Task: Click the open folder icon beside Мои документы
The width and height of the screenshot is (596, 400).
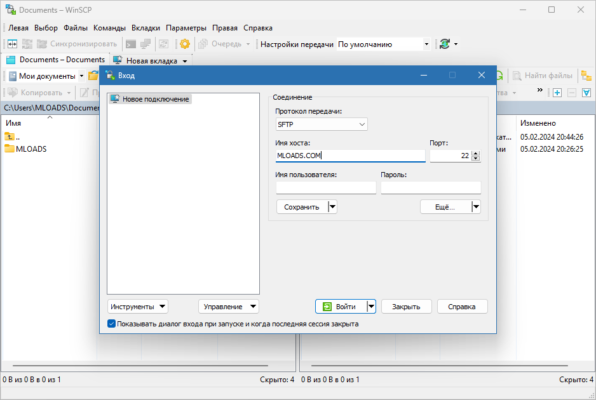Action: tap(93, 76)
